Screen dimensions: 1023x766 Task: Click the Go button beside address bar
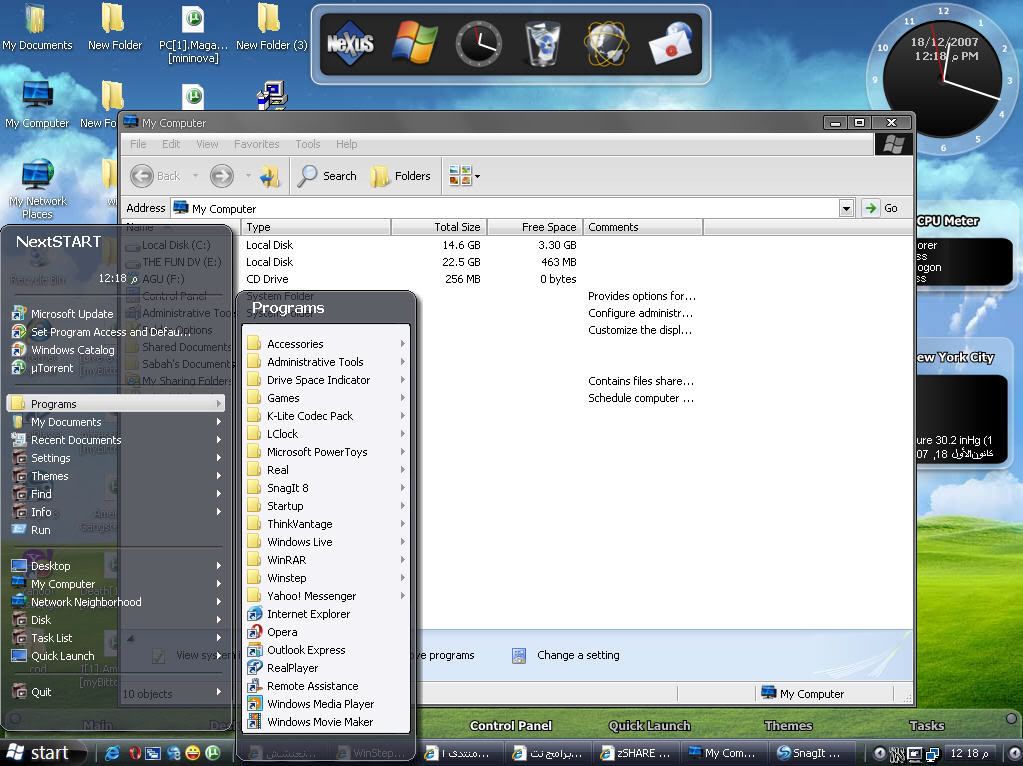[880, 208]
